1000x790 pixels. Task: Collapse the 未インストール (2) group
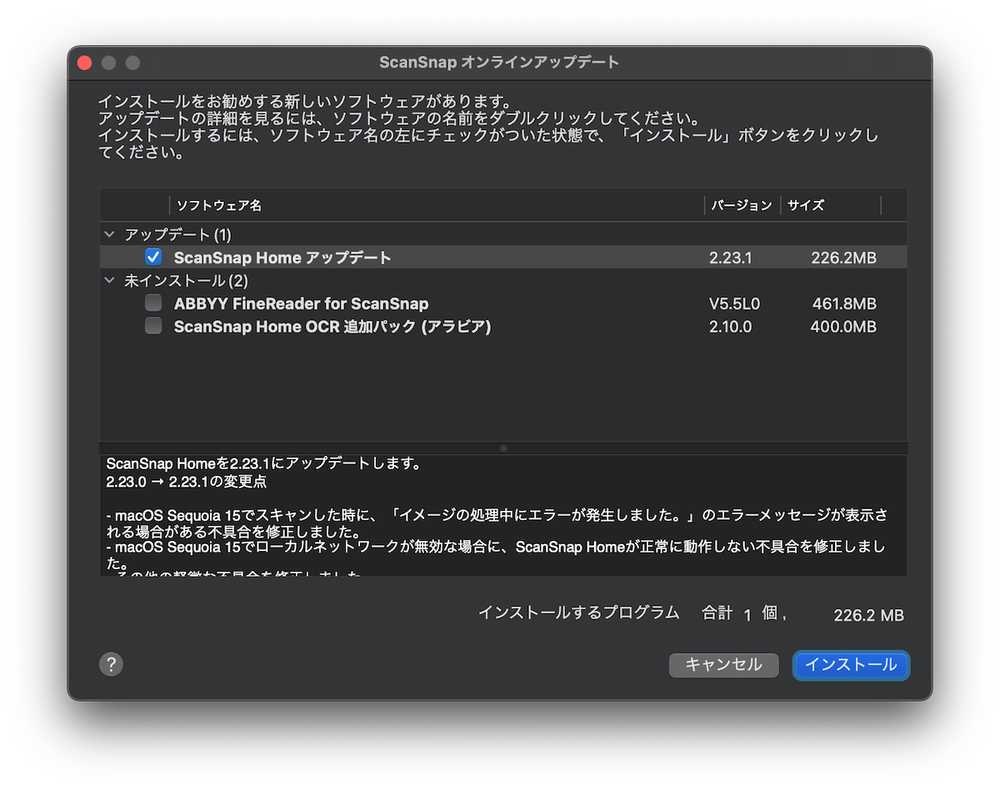(110, 281)
